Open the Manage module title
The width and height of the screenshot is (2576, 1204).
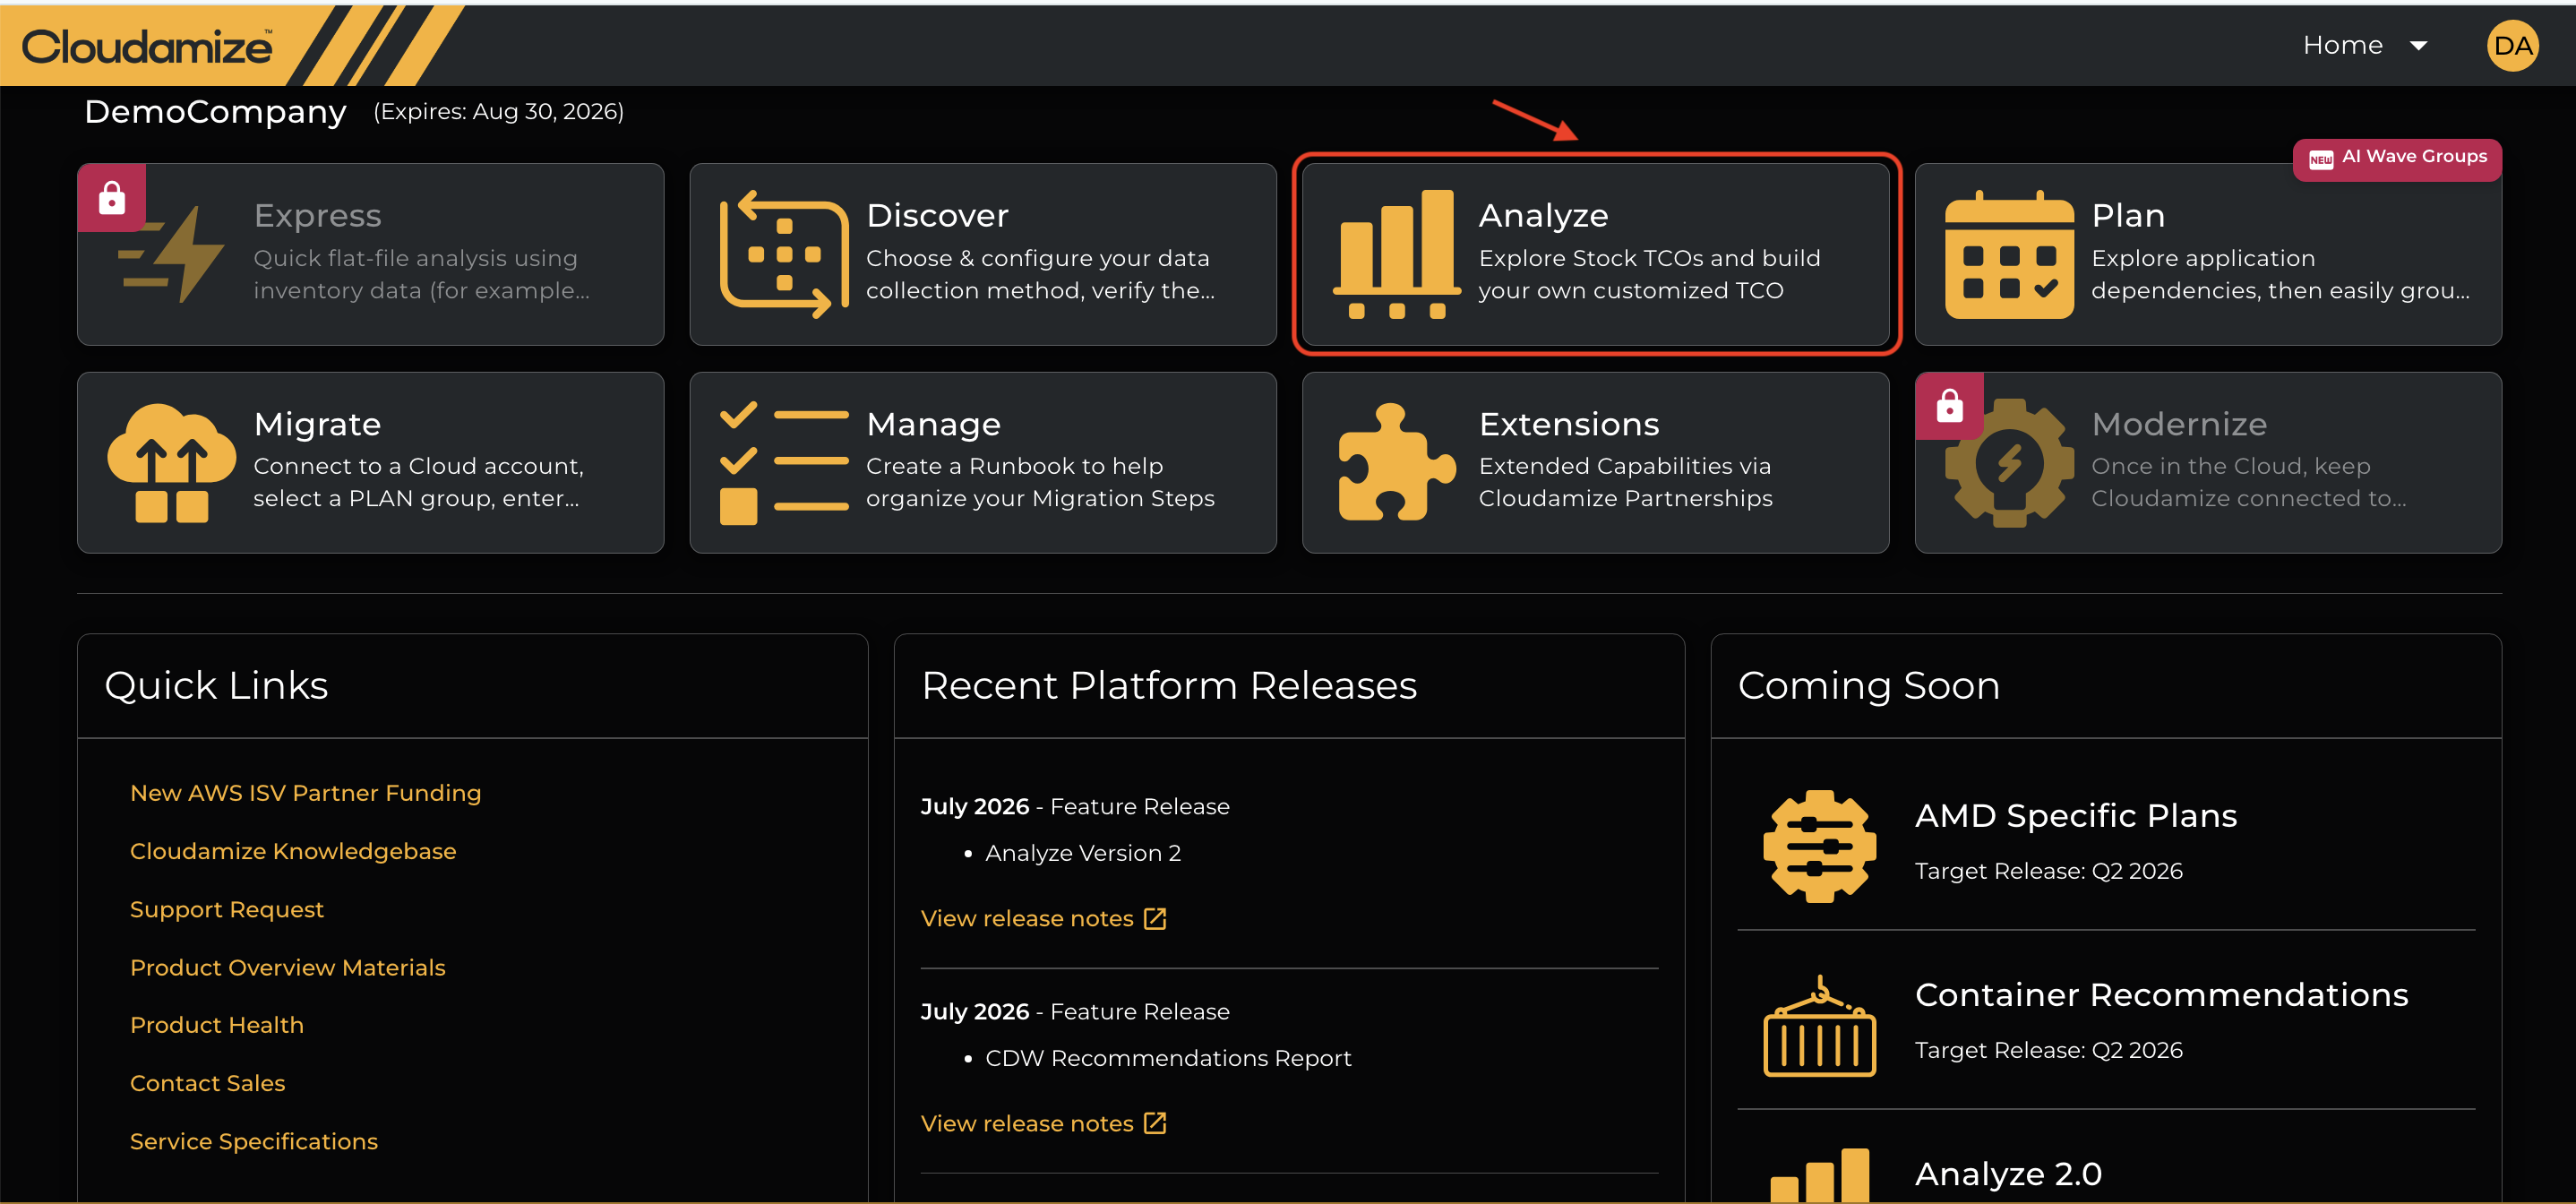pyautogui.click(x=933, y=424)
